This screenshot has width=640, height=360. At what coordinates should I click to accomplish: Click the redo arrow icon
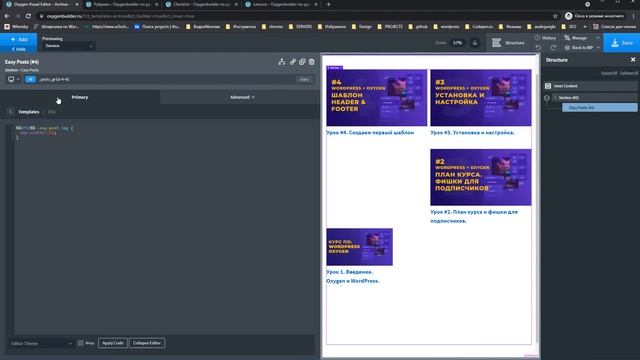tap(553, 48)
